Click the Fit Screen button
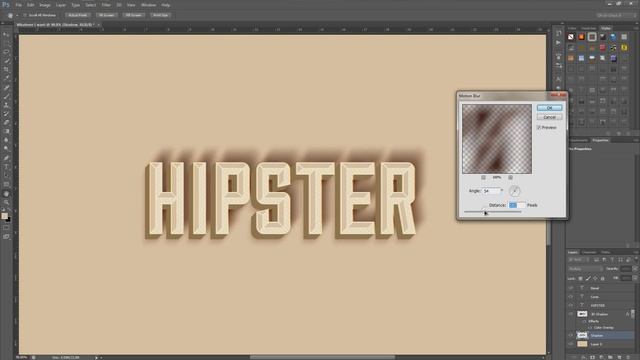This screenshot has width=640, height=360. (107, 15)
